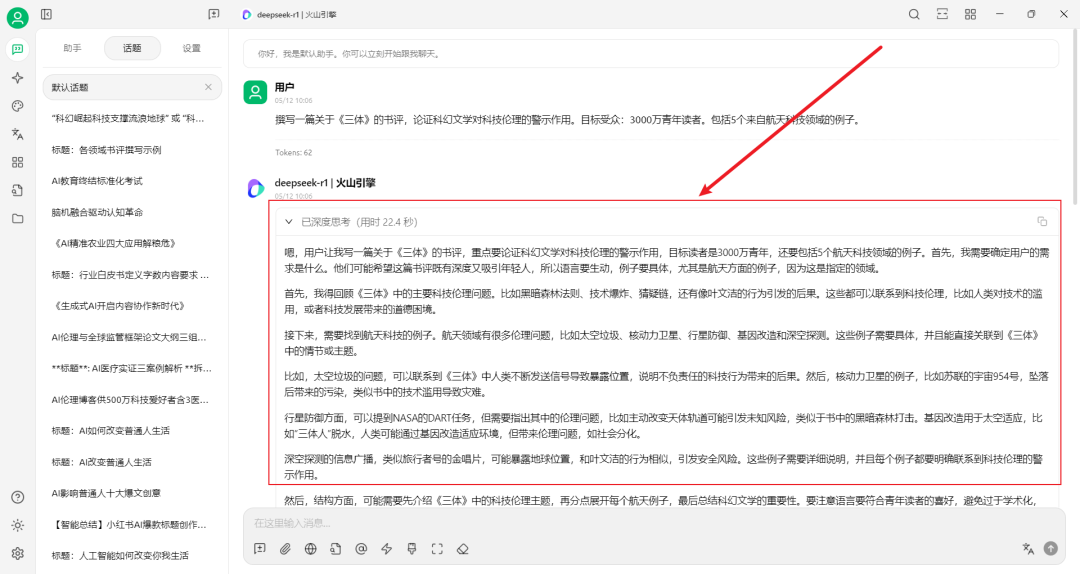Click the send message arrow button

(x=1050, y=549)
